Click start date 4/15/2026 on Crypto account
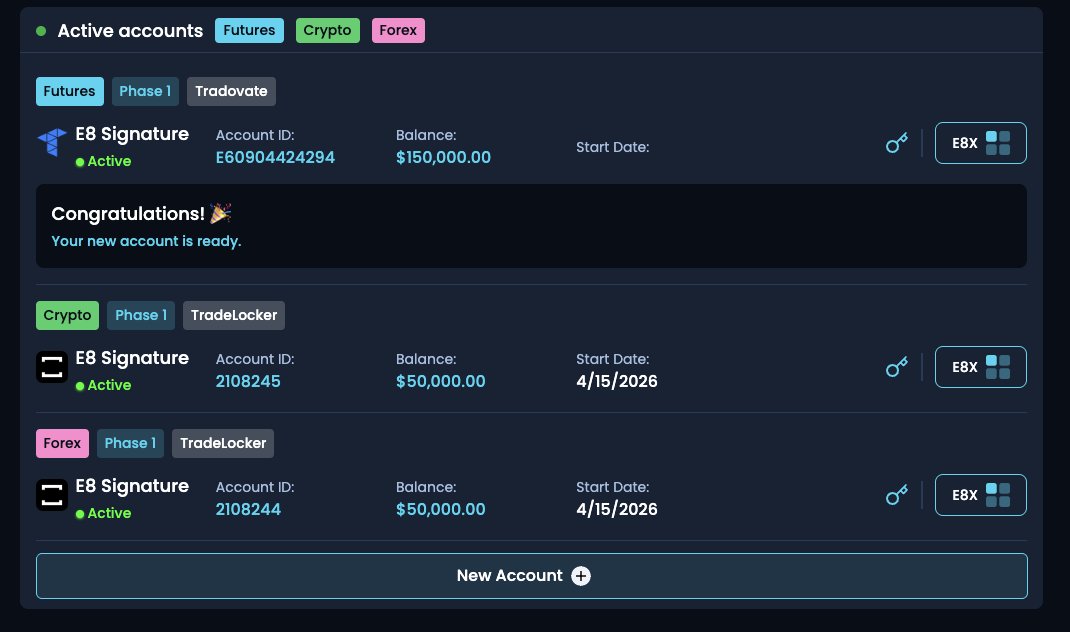 617,382
